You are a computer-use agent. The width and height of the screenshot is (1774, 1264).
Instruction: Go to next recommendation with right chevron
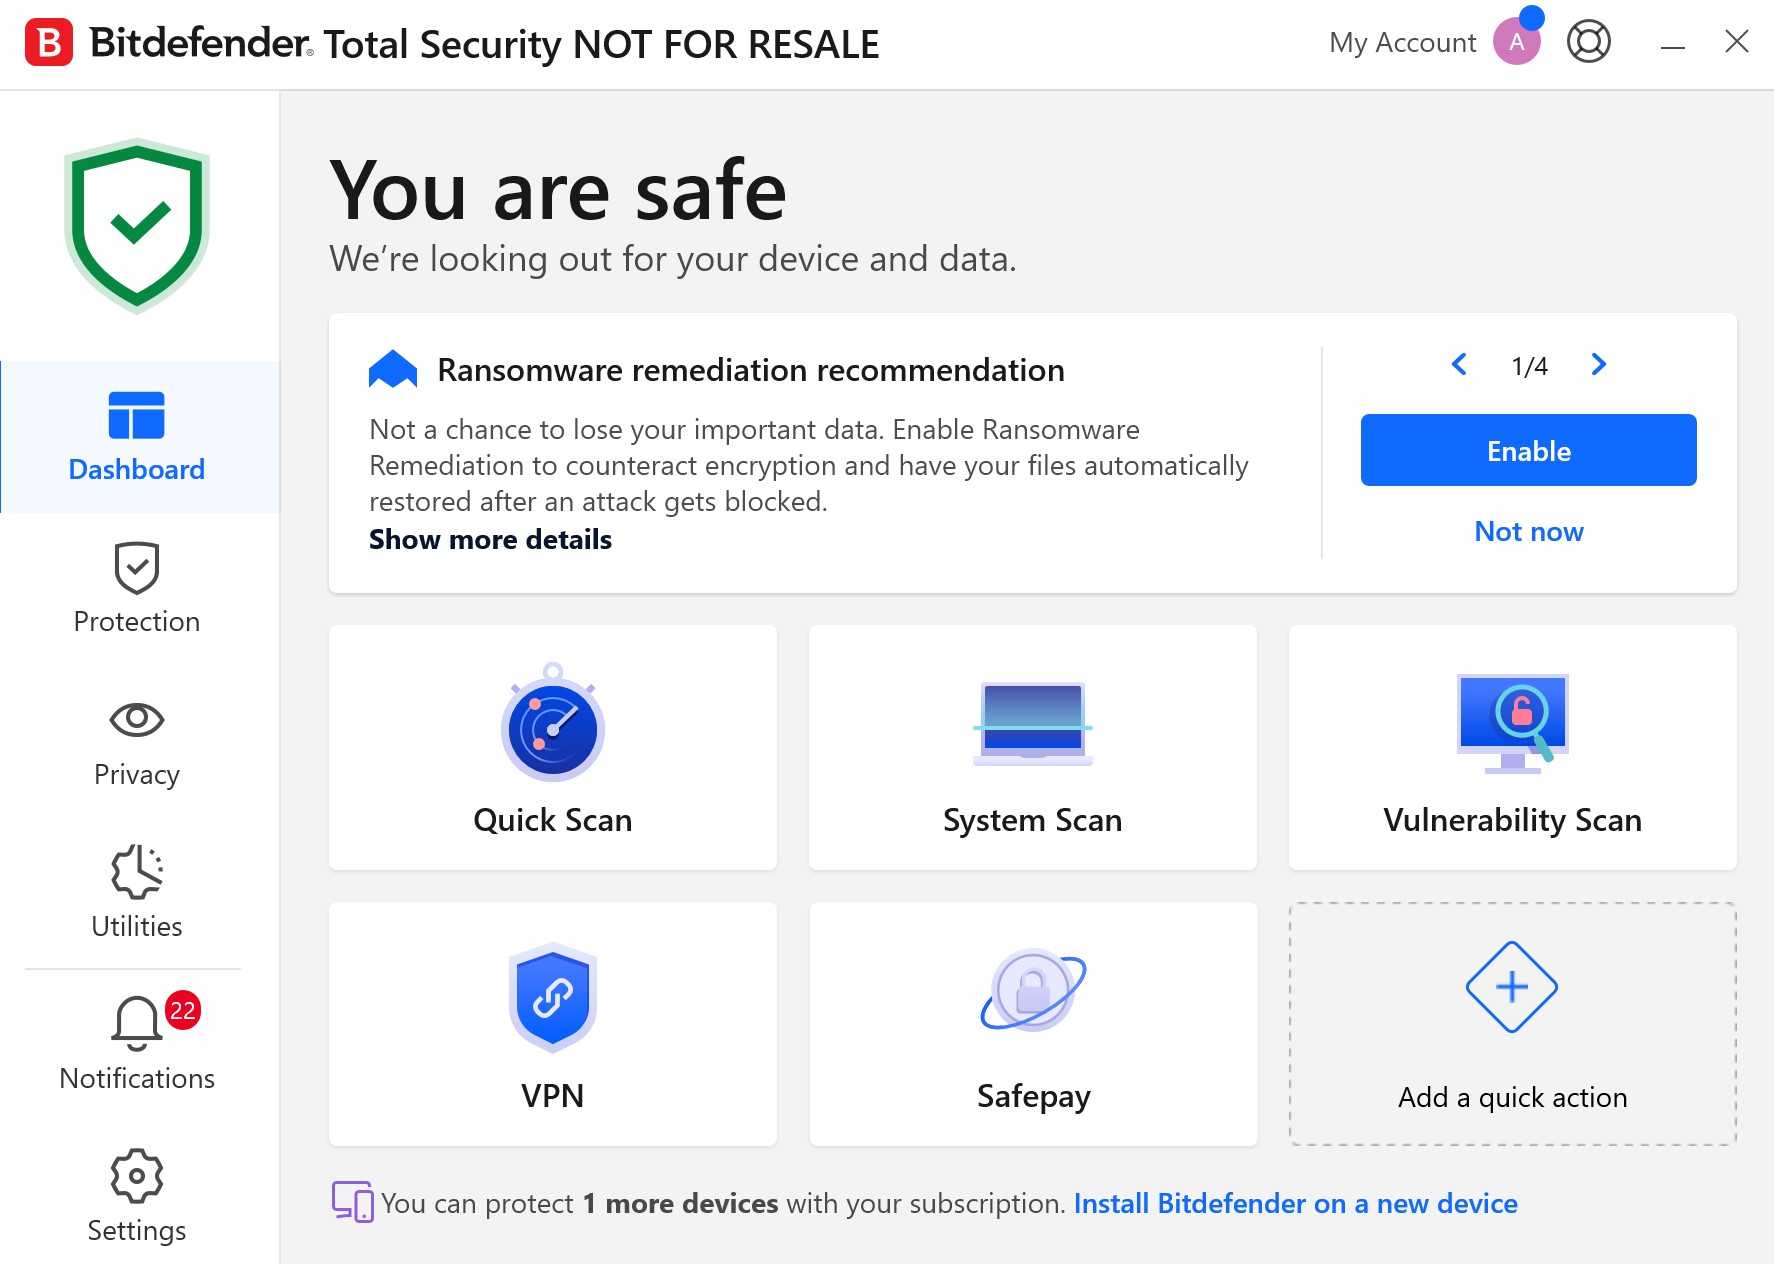pos(1598,365)
